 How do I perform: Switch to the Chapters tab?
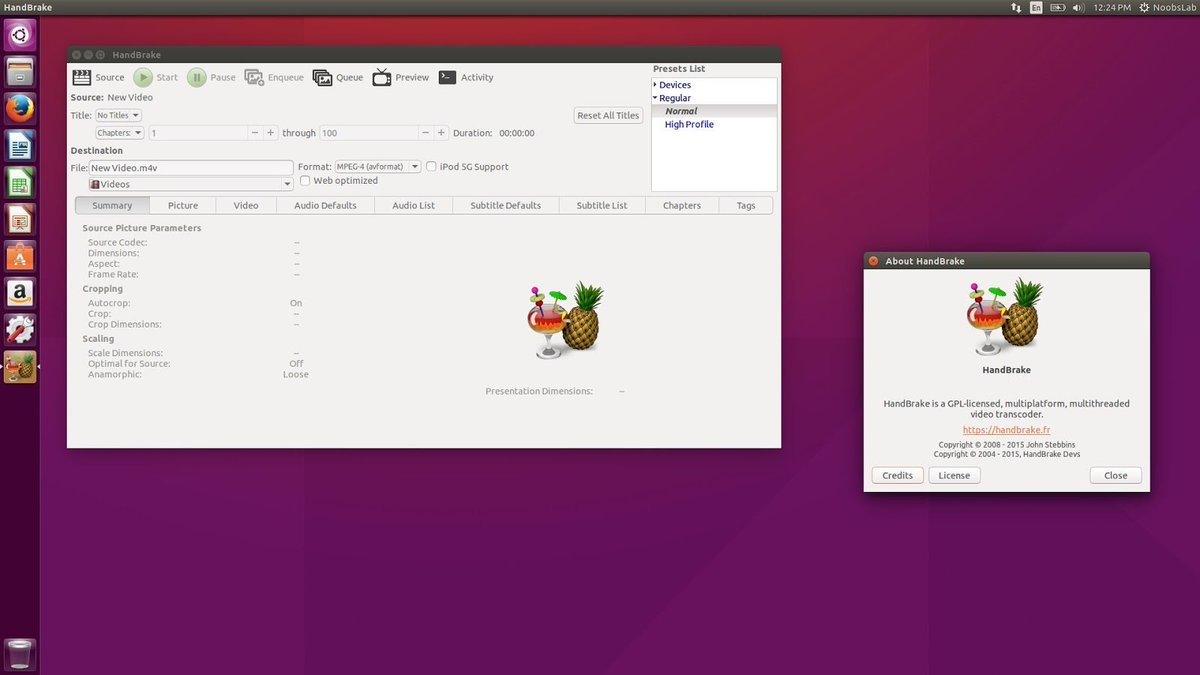[682, 205]
